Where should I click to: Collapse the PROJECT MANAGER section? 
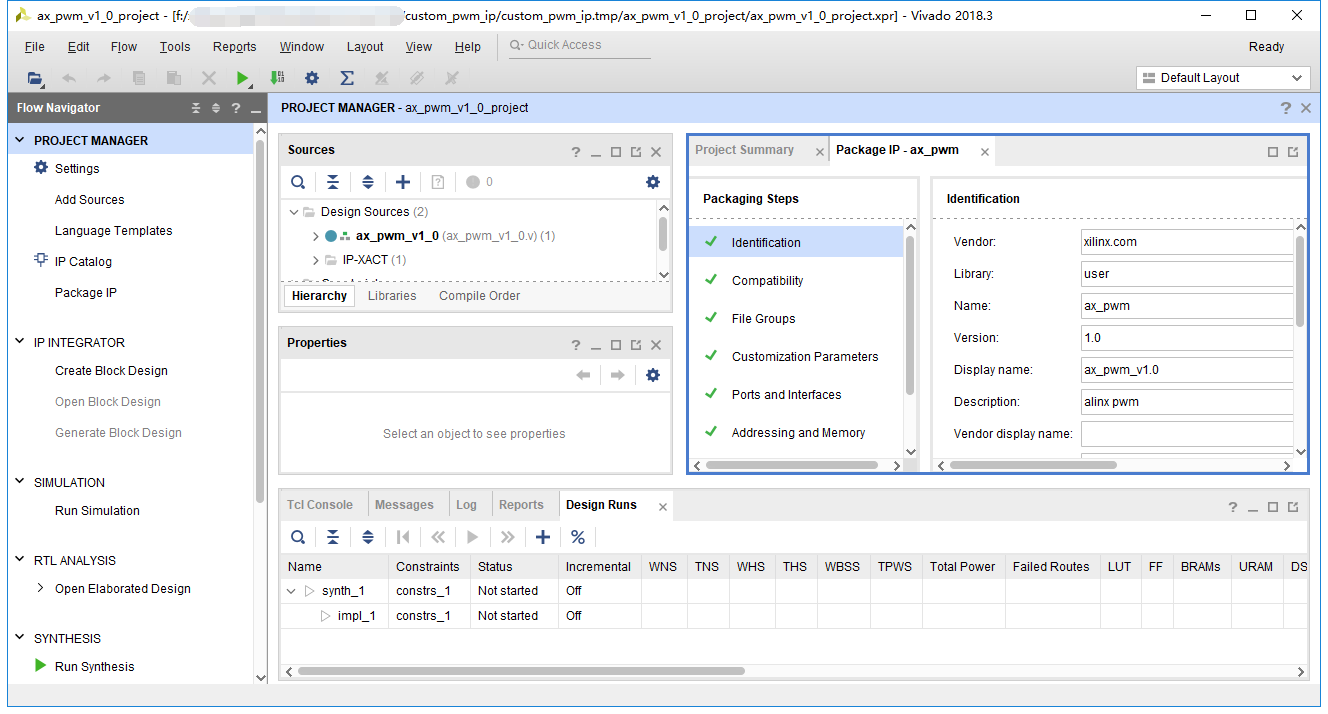click(x=20, y=140)
